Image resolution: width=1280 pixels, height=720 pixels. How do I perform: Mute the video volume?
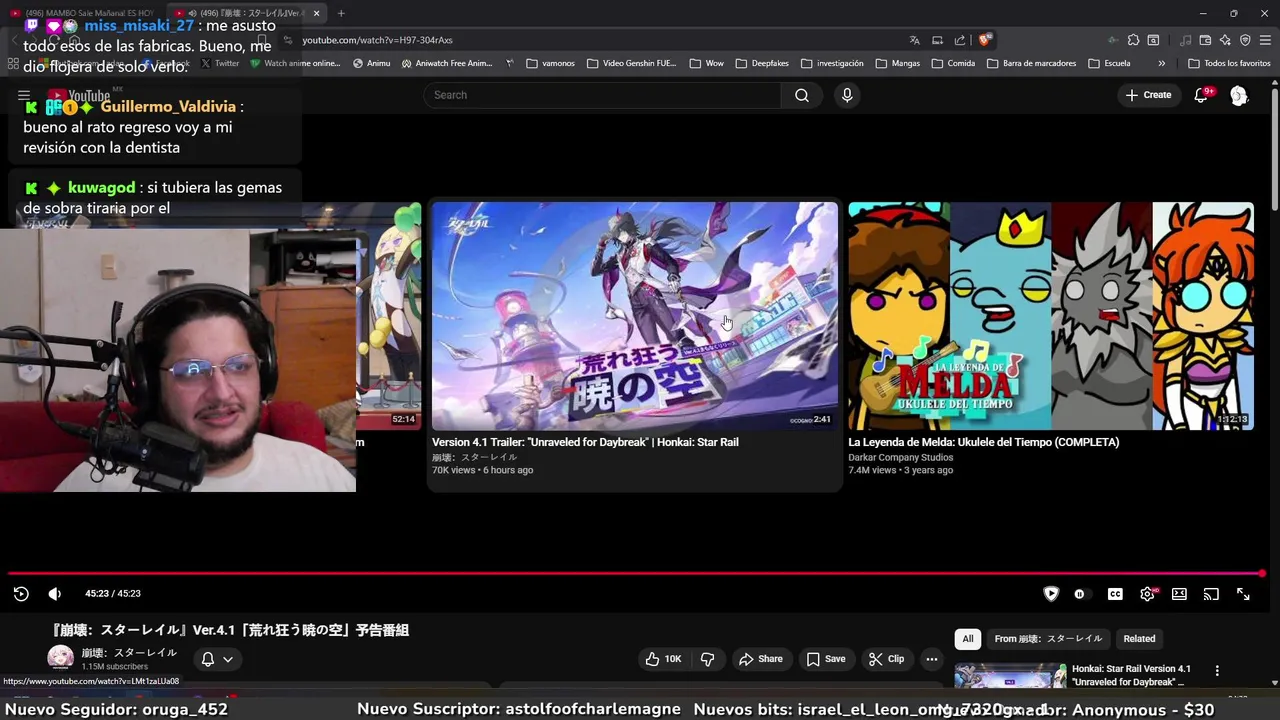[55, 594]
